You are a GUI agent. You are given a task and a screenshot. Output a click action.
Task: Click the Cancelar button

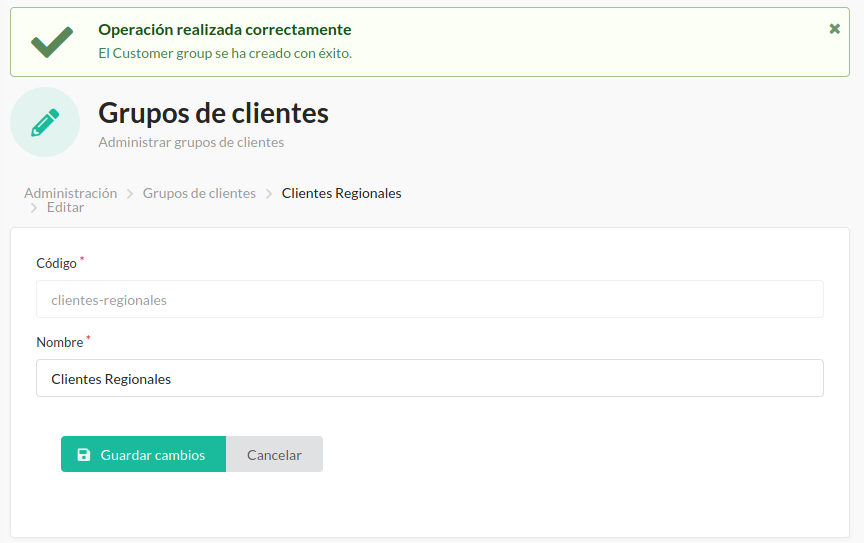[274, 454]
